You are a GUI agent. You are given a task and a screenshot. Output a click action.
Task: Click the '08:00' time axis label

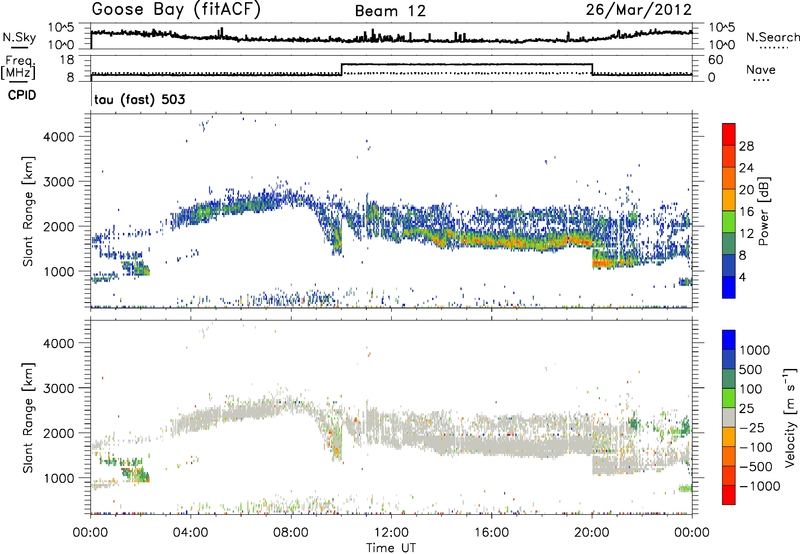pos(291,533)
